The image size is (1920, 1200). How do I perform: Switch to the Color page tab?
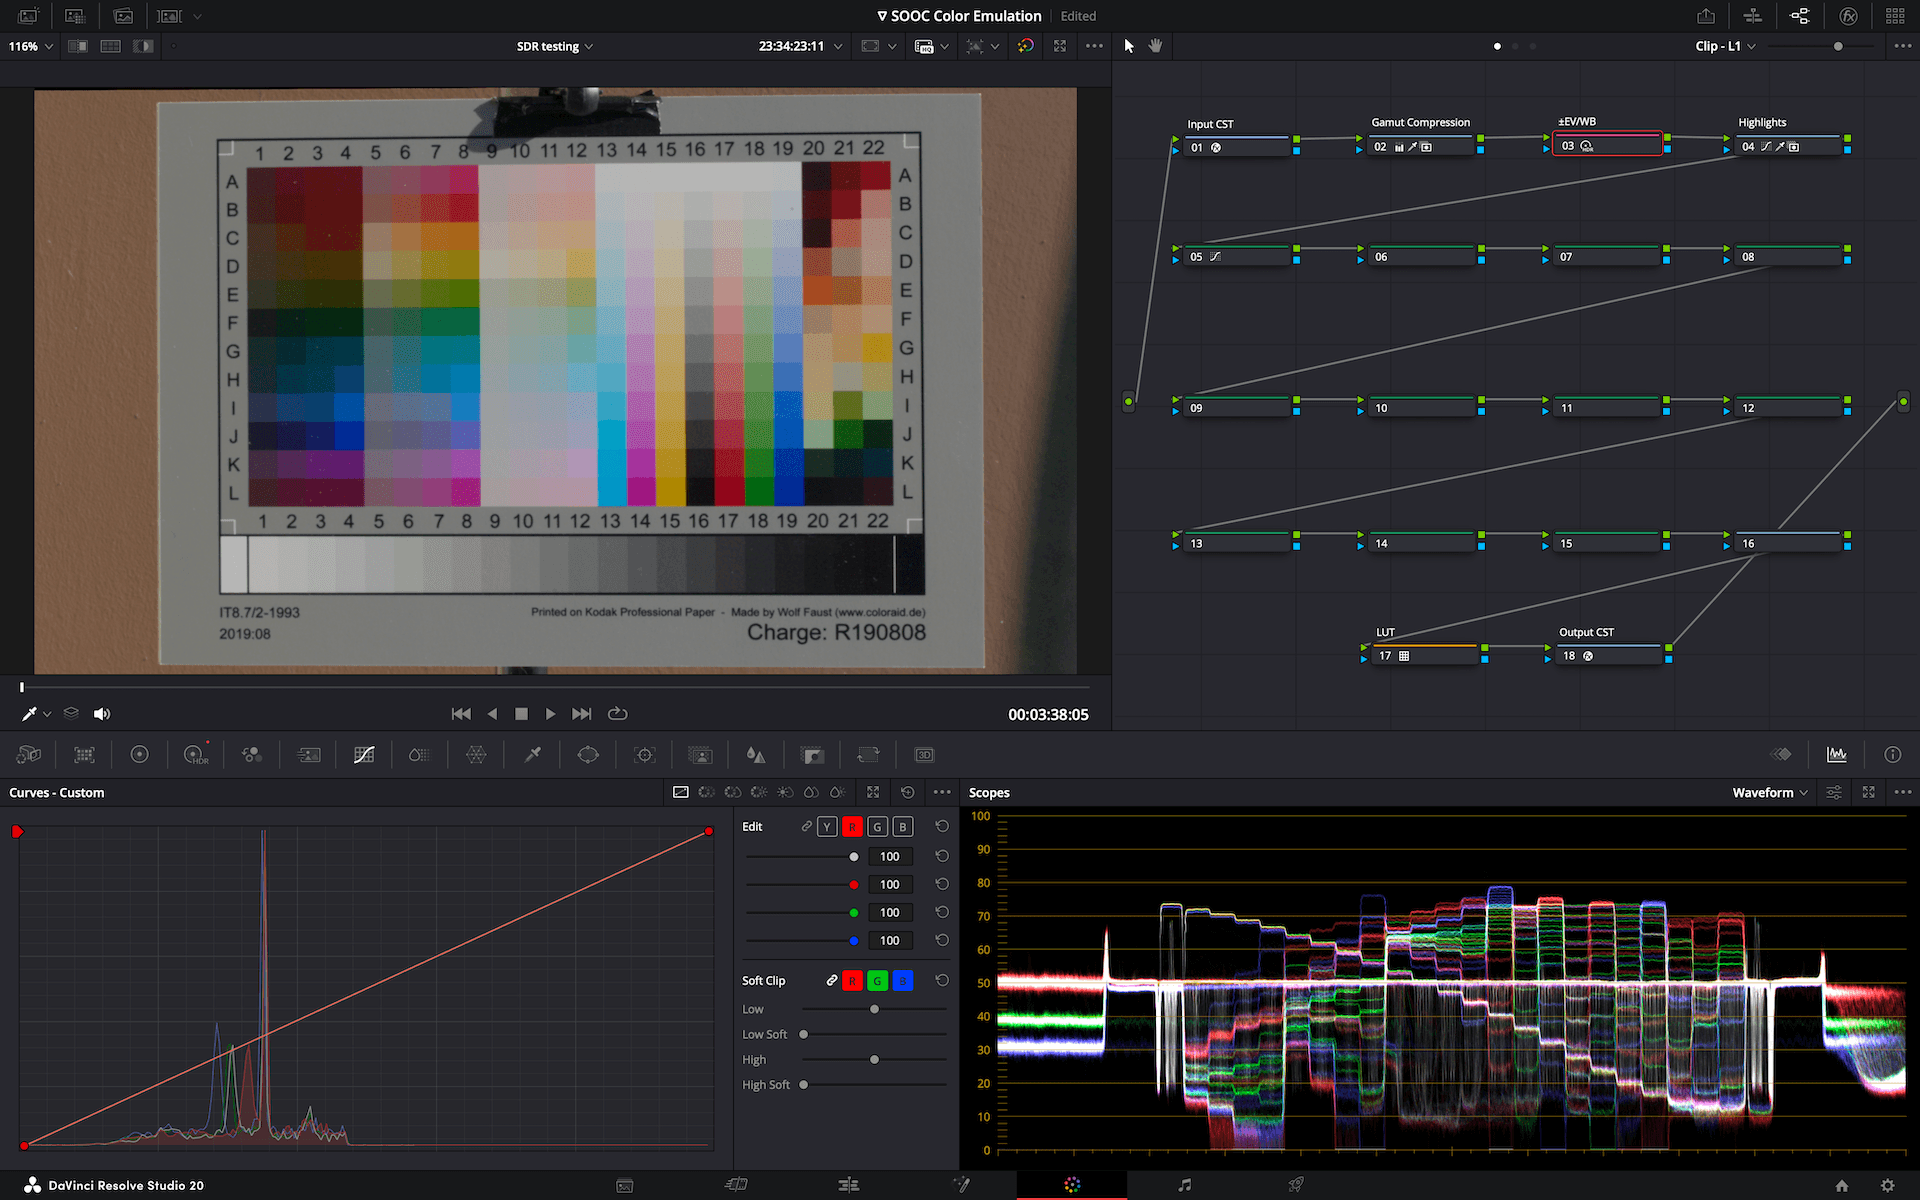pyautogui.click(x=1072, y=1185)
